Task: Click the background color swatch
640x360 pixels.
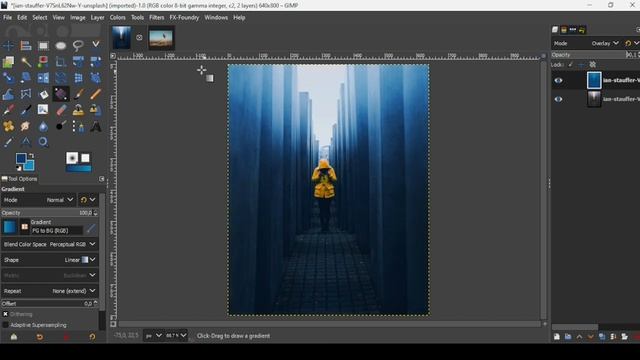Action: 29,165
